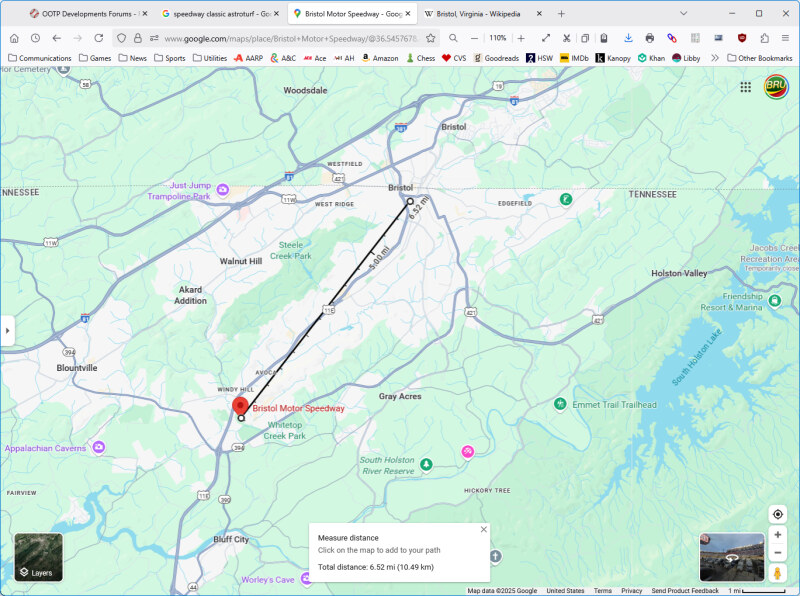Click the site information lock icon
The height and width of the screenshot is (596, 800).
coord(138,38)
